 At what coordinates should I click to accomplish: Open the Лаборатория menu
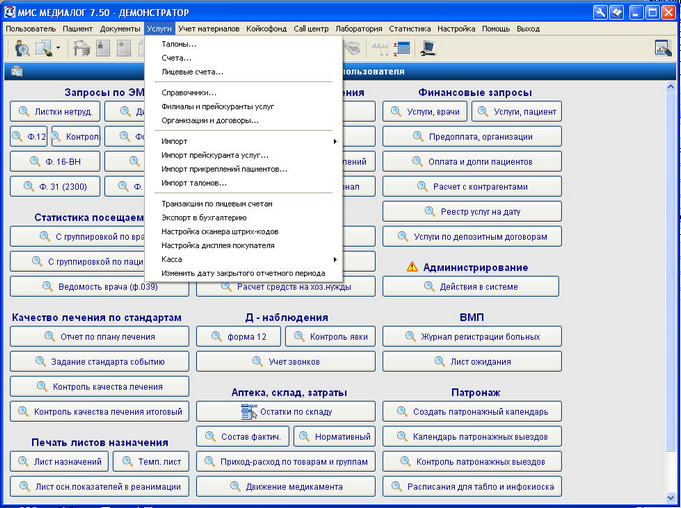pyautogui.click(x=359, y=29)
